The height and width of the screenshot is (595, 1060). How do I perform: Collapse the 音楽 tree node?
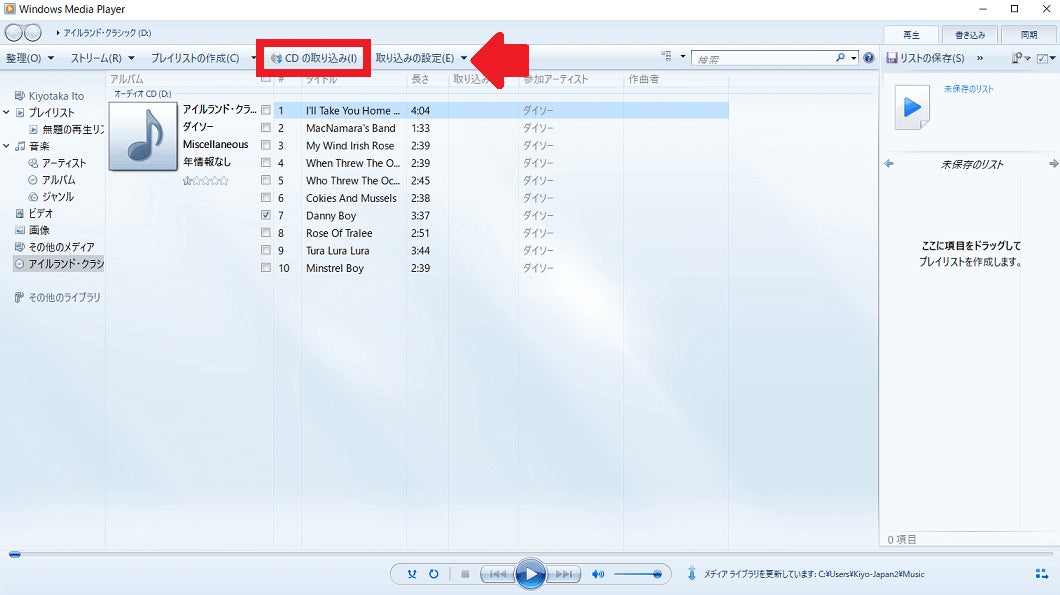tap(6, 145)
